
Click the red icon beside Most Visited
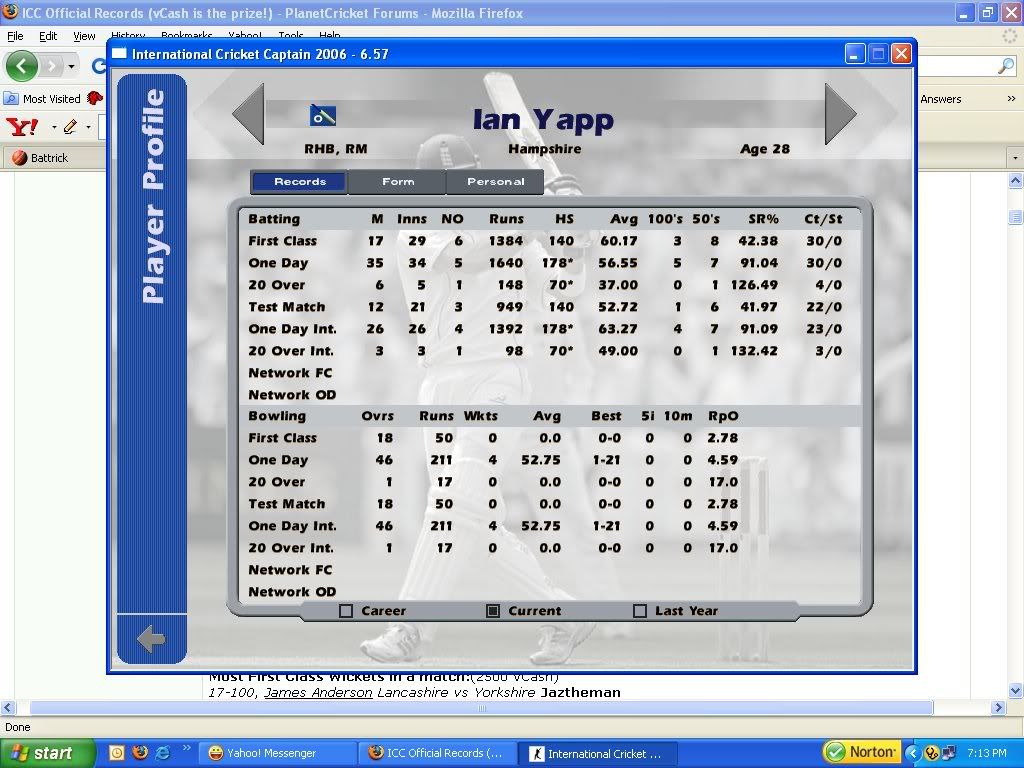[95, 99]
